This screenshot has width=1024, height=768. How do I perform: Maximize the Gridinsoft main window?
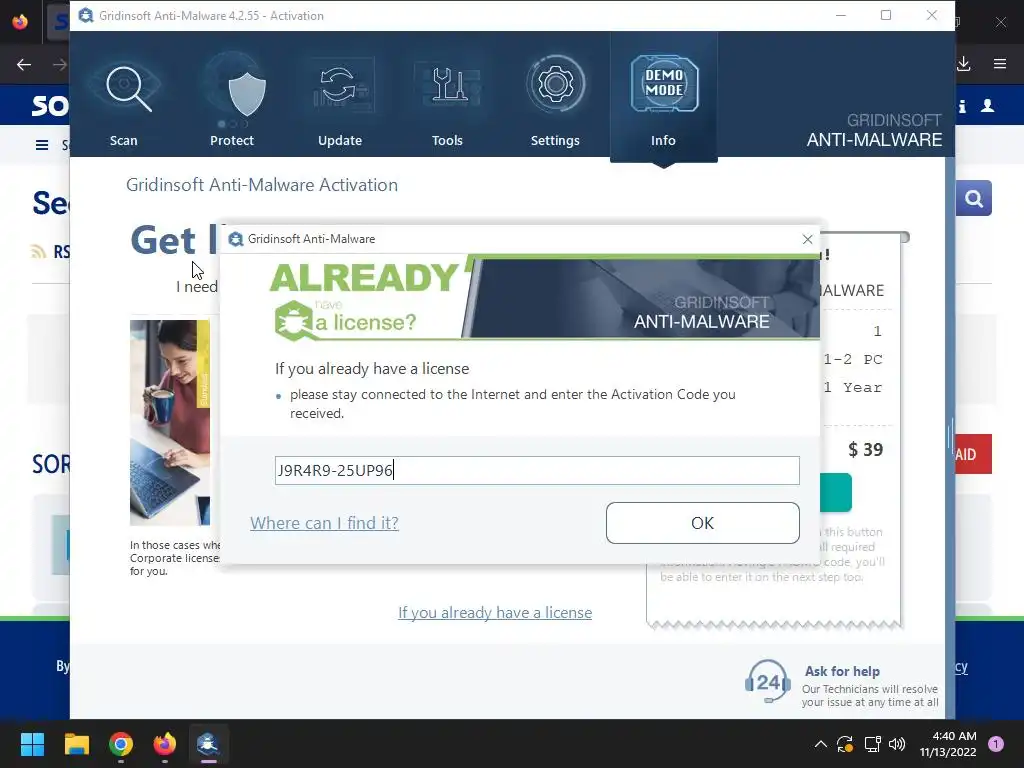(x=886, y=15)
